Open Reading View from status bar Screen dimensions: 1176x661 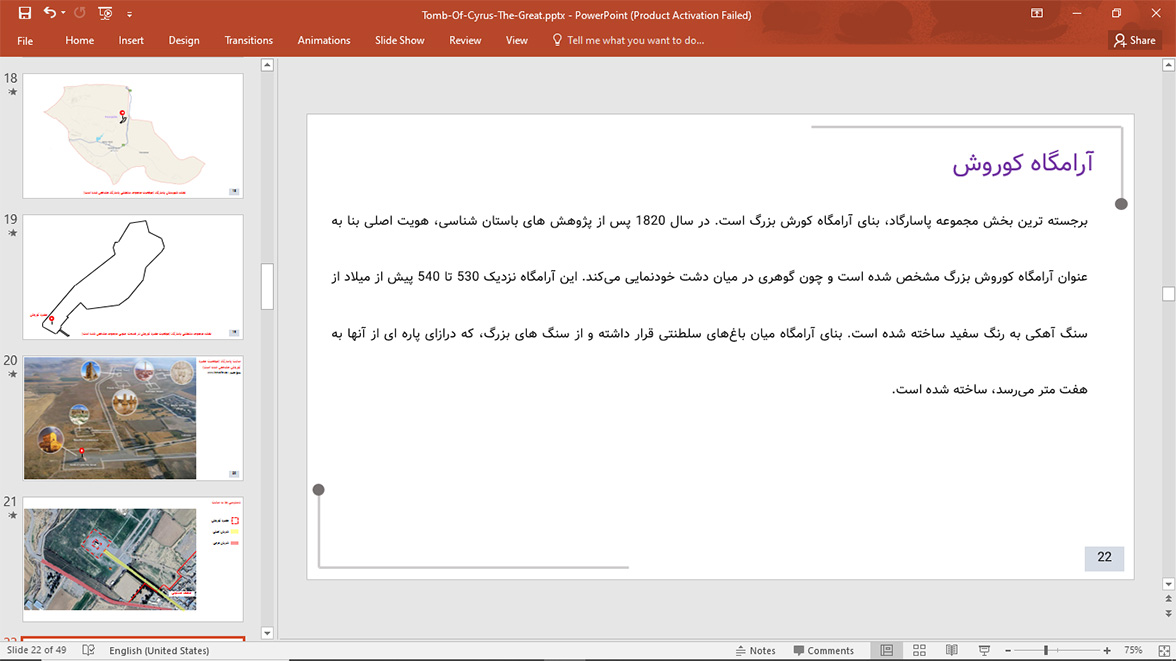click(951, 650)
